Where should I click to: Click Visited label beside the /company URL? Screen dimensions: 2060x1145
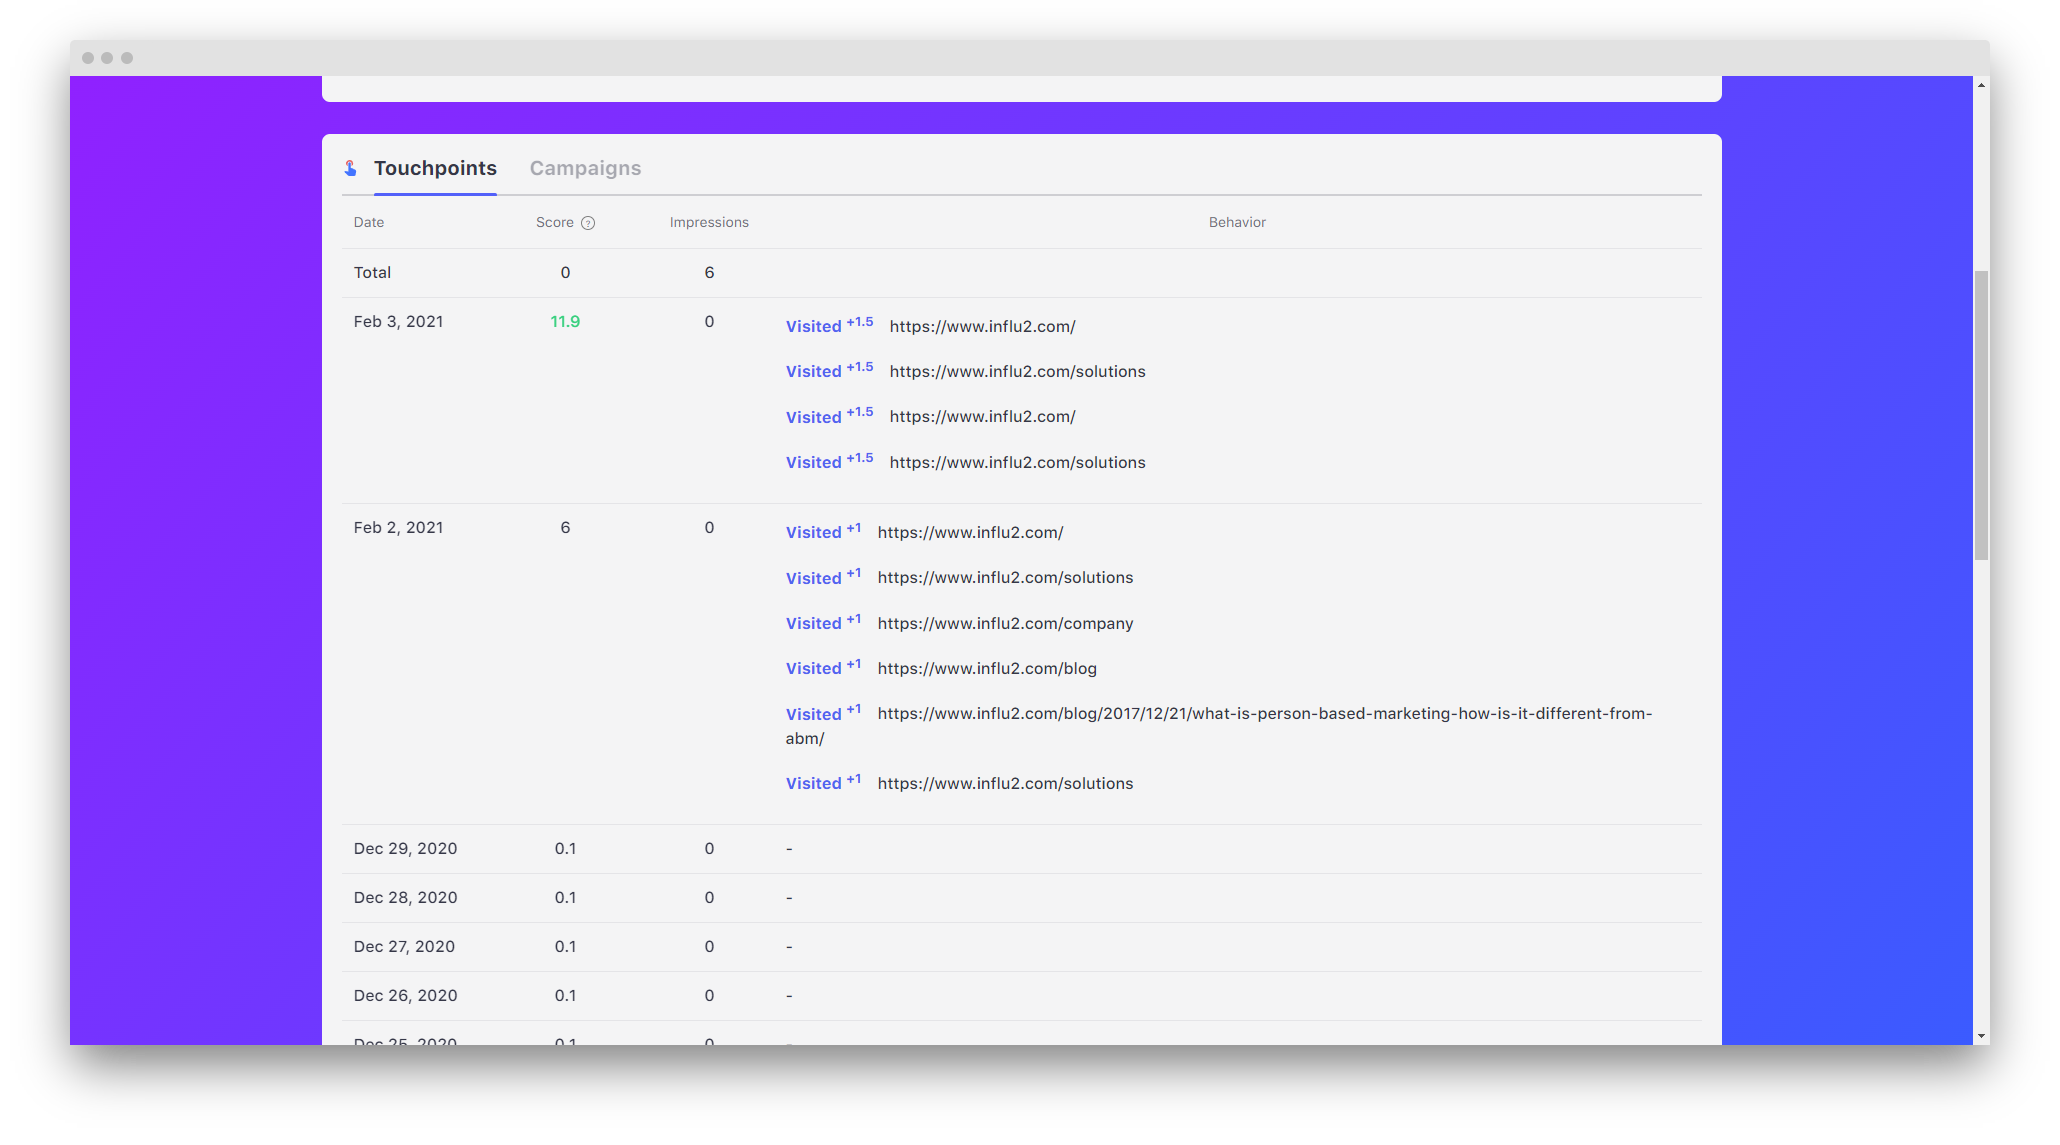click(x=813, y=624)
